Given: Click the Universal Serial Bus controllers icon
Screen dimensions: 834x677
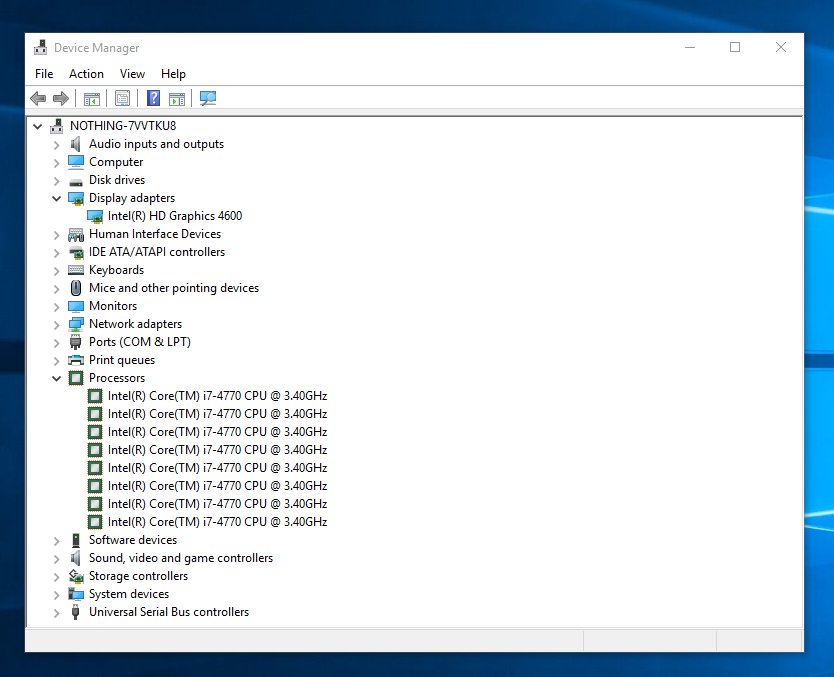Looking at the screenshot, I should [75, 611].
